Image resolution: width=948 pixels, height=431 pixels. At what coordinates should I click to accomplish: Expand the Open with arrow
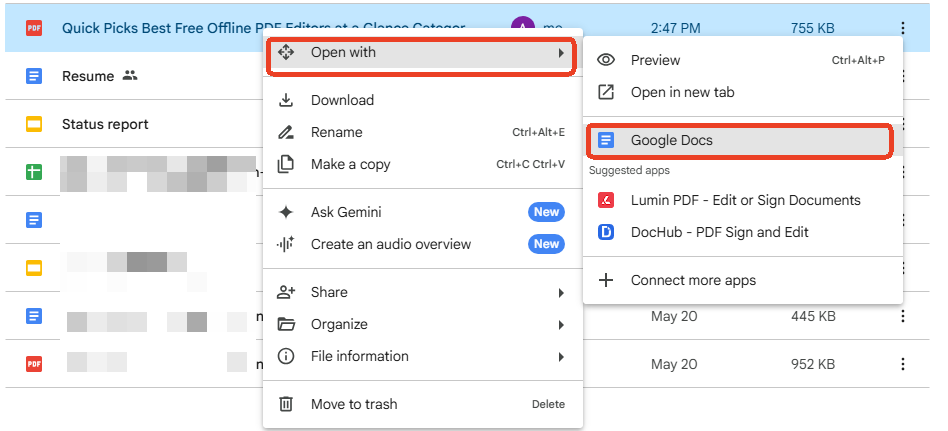click(x=561, y=53)
